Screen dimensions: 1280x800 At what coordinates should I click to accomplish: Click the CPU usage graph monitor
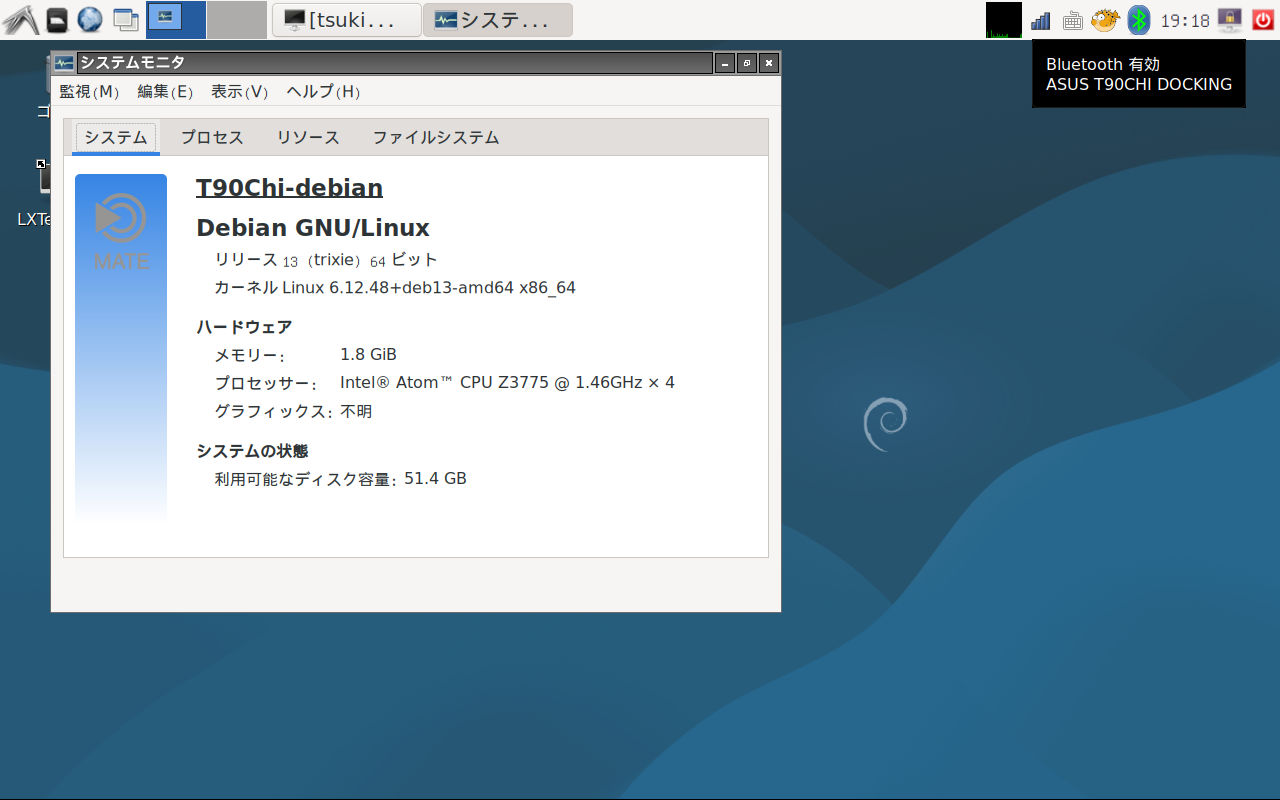1004,20
